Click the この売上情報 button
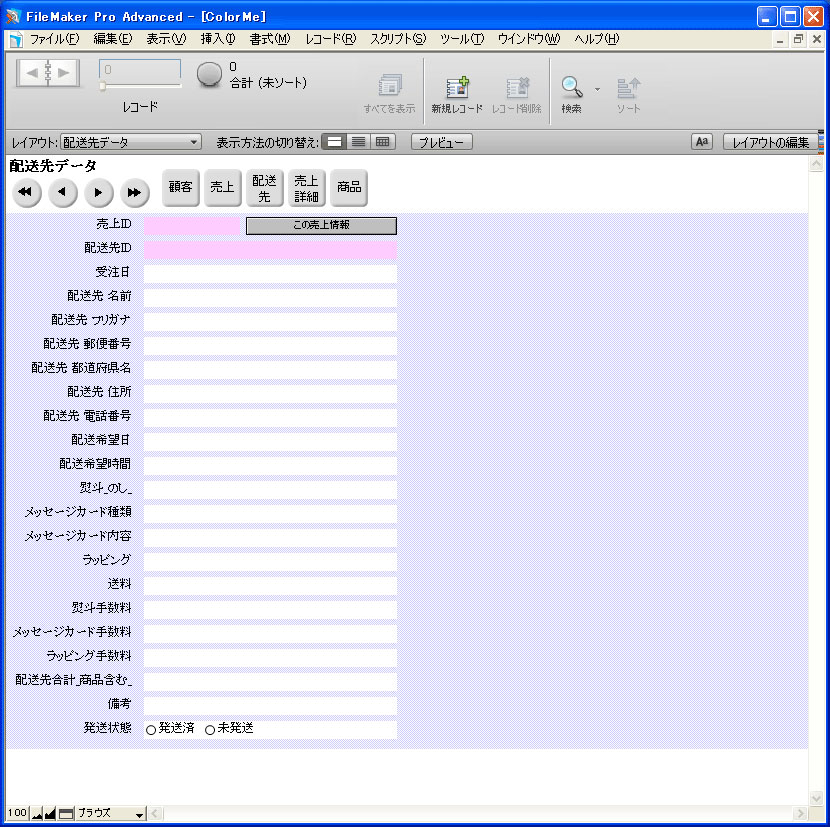Image resolution: width=830 pixels, height=827 pixels. [x=321, y=225]
